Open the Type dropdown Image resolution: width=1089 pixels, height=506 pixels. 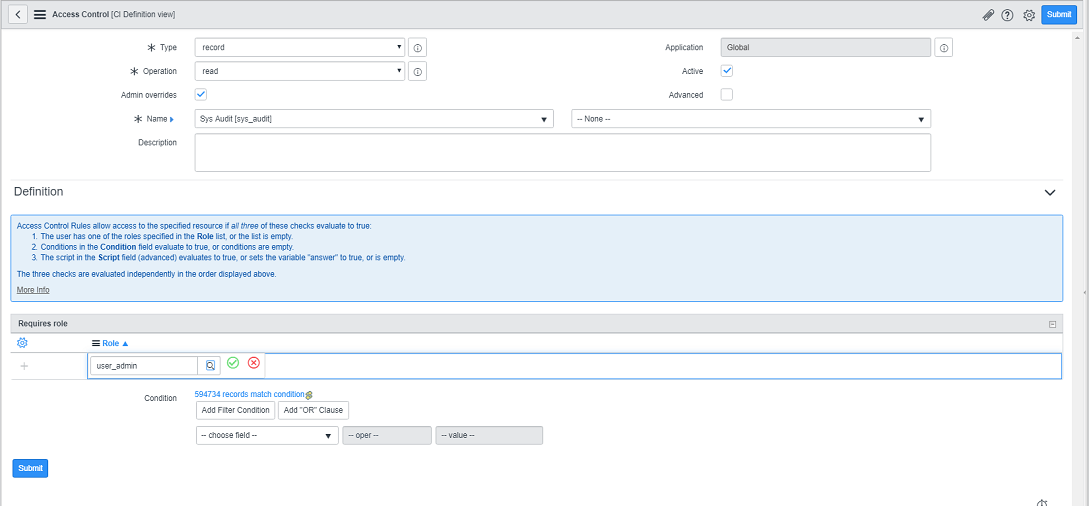coord(299,47)
